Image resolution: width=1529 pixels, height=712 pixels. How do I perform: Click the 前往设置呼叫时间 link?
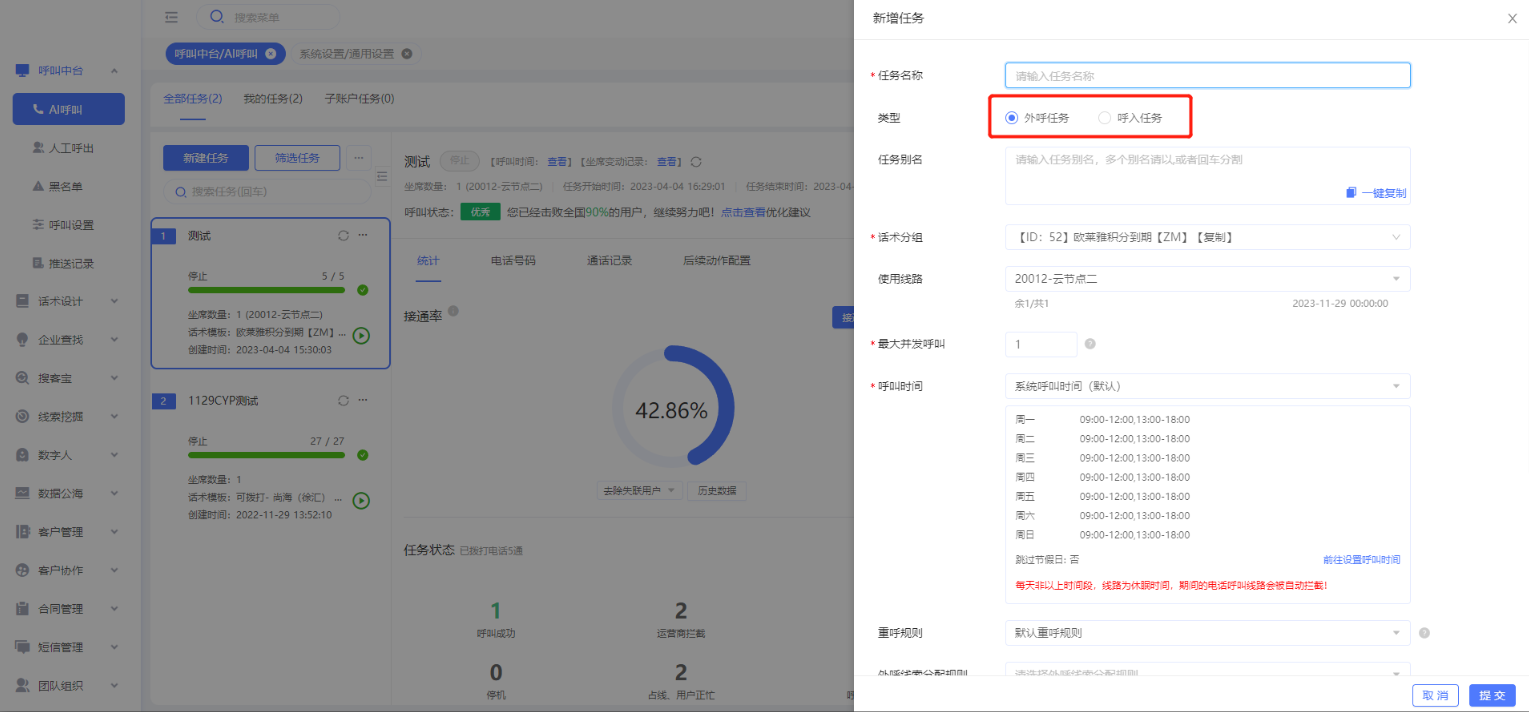click(1361, 560)
